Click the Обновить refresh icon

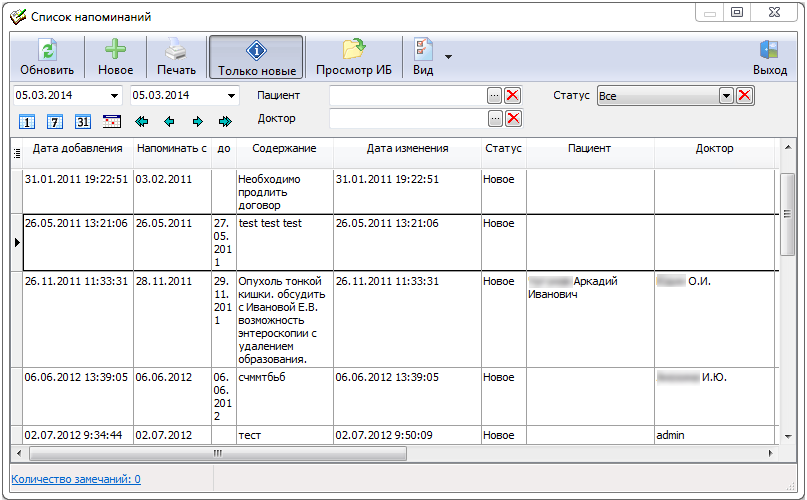click(47, 50)
